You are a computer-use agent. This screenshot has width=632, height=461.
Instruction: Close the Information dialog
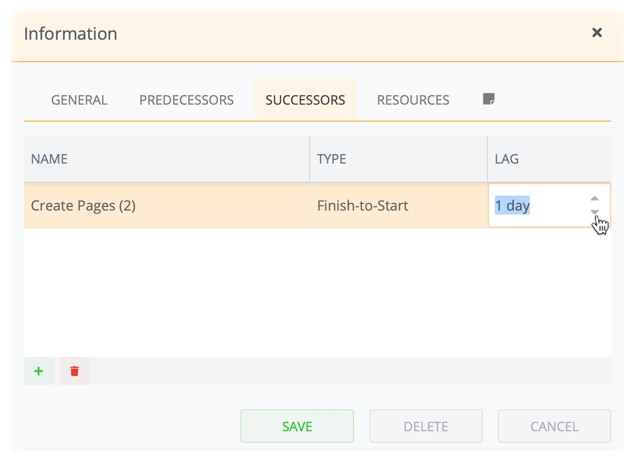(597, 33)
